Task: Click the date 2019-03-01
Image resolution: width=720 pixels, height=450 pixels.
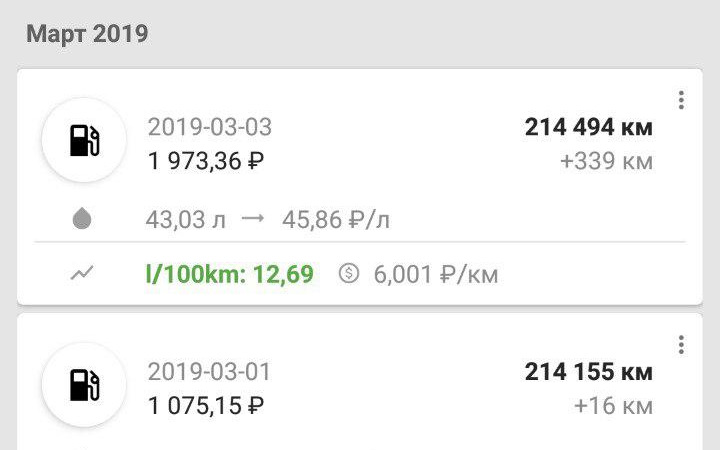Action: click(x=209, y=372)
